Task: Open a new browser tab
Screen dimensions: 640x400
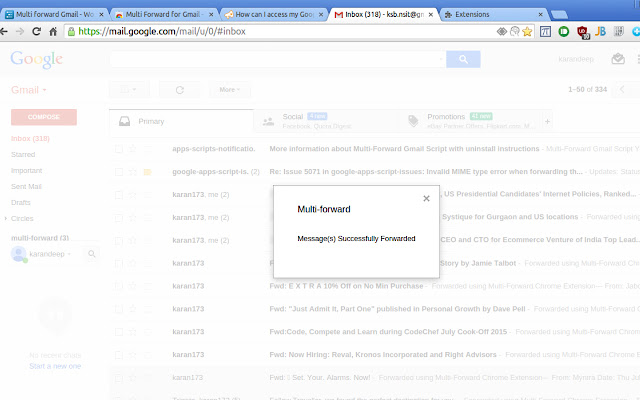Action: click(x=559, y=15)
